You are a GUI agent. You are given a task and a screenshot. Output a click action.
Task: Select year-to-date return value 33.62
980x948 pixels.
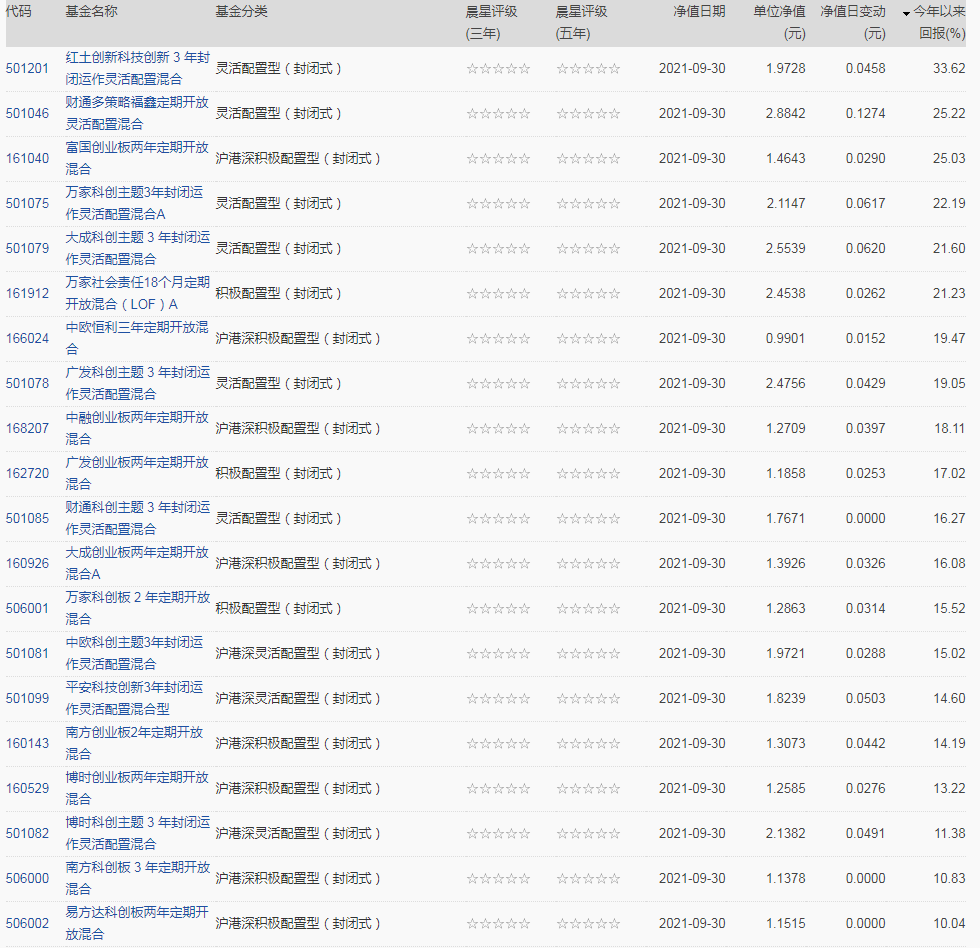(949, 69)
